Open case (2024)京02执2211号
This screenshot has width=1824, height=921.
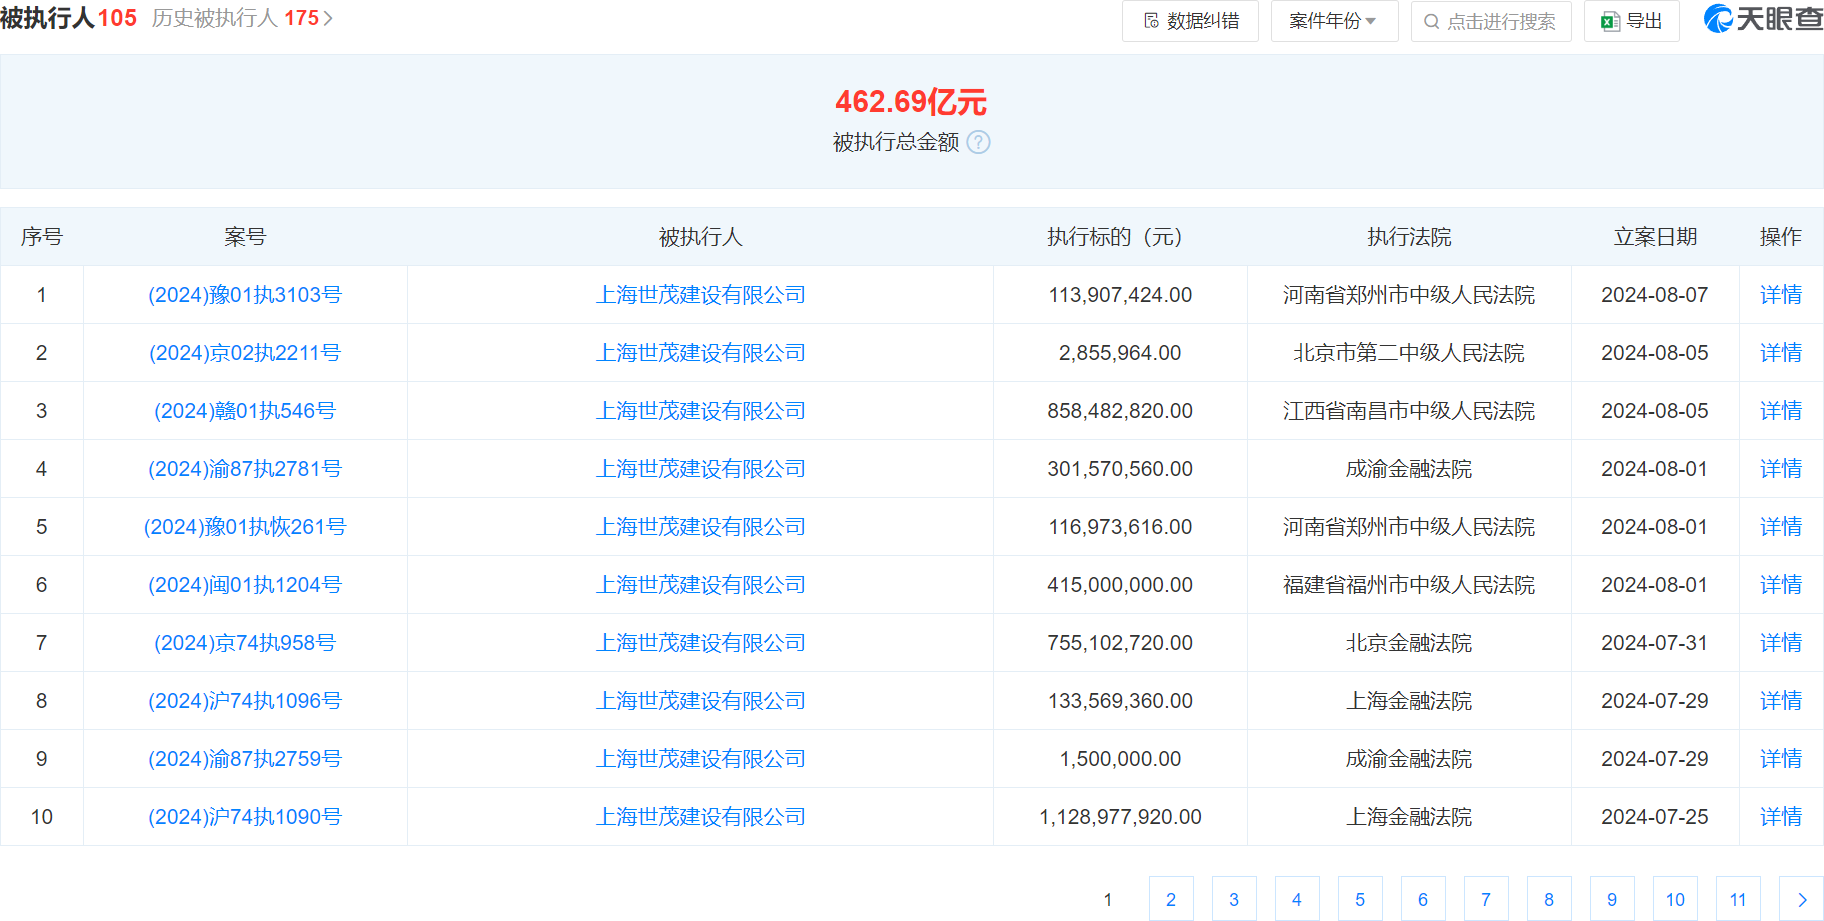pyautogui.click(x=245, y=353)
